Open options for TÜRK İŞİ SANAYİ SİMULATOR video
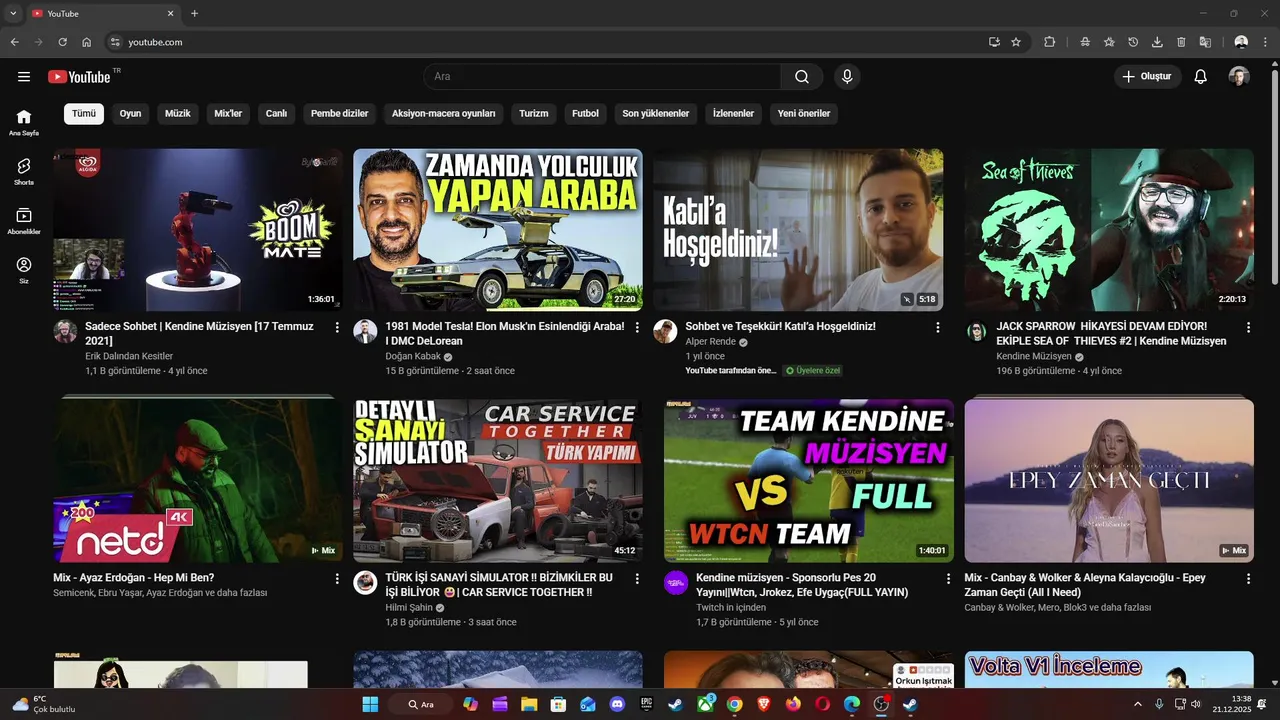Viewport: 1280px width, 720px height. [x=637, y=578]
